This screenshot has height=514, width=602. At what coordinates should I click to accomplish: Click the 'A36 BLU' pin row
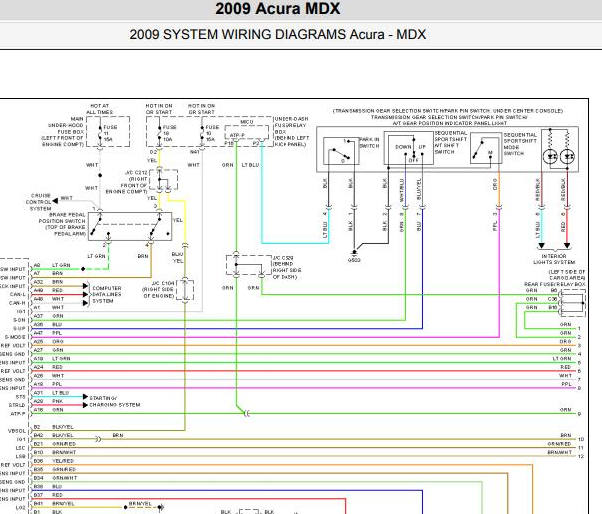(48, 324)
